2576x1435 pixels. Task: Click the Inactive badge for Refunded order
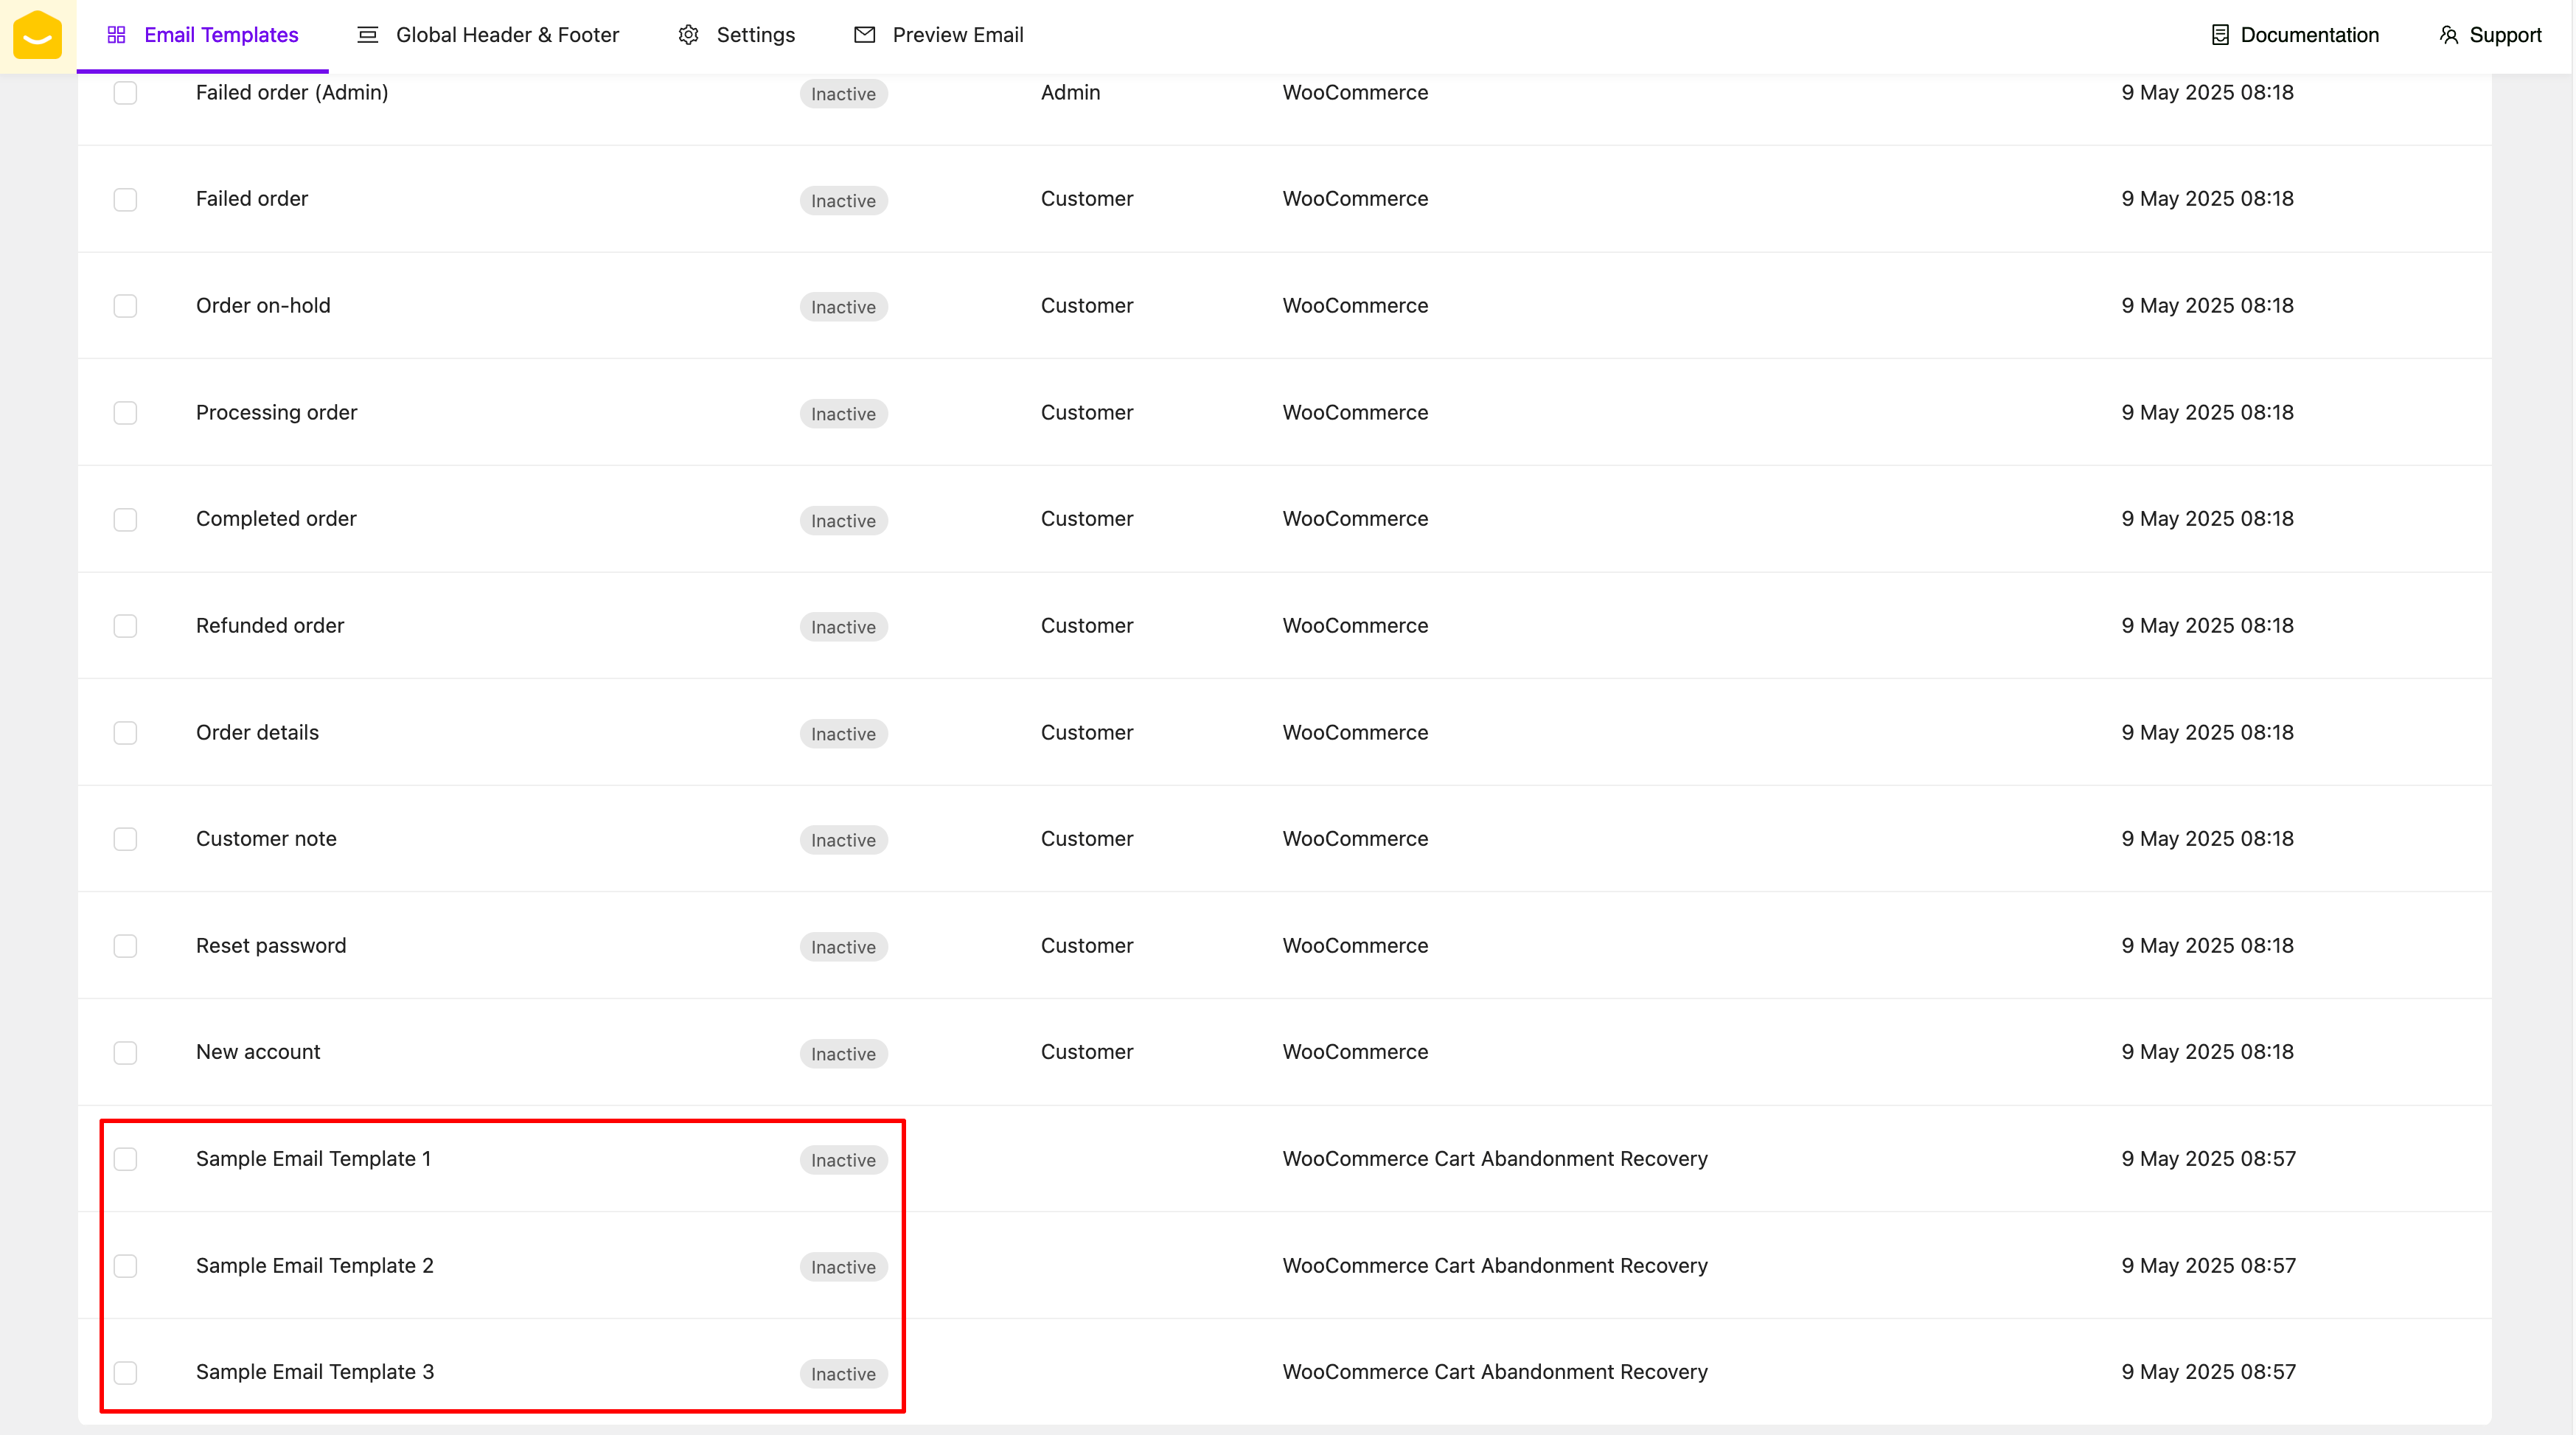[x=843, y=627]
